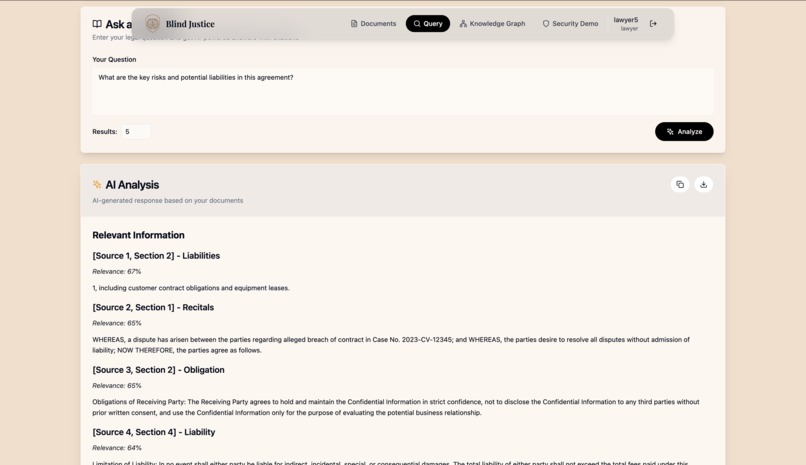The width and height of the screenshot is (806, 465).
Task: Select the 'Relevant Information' heading
Action: 138,235
